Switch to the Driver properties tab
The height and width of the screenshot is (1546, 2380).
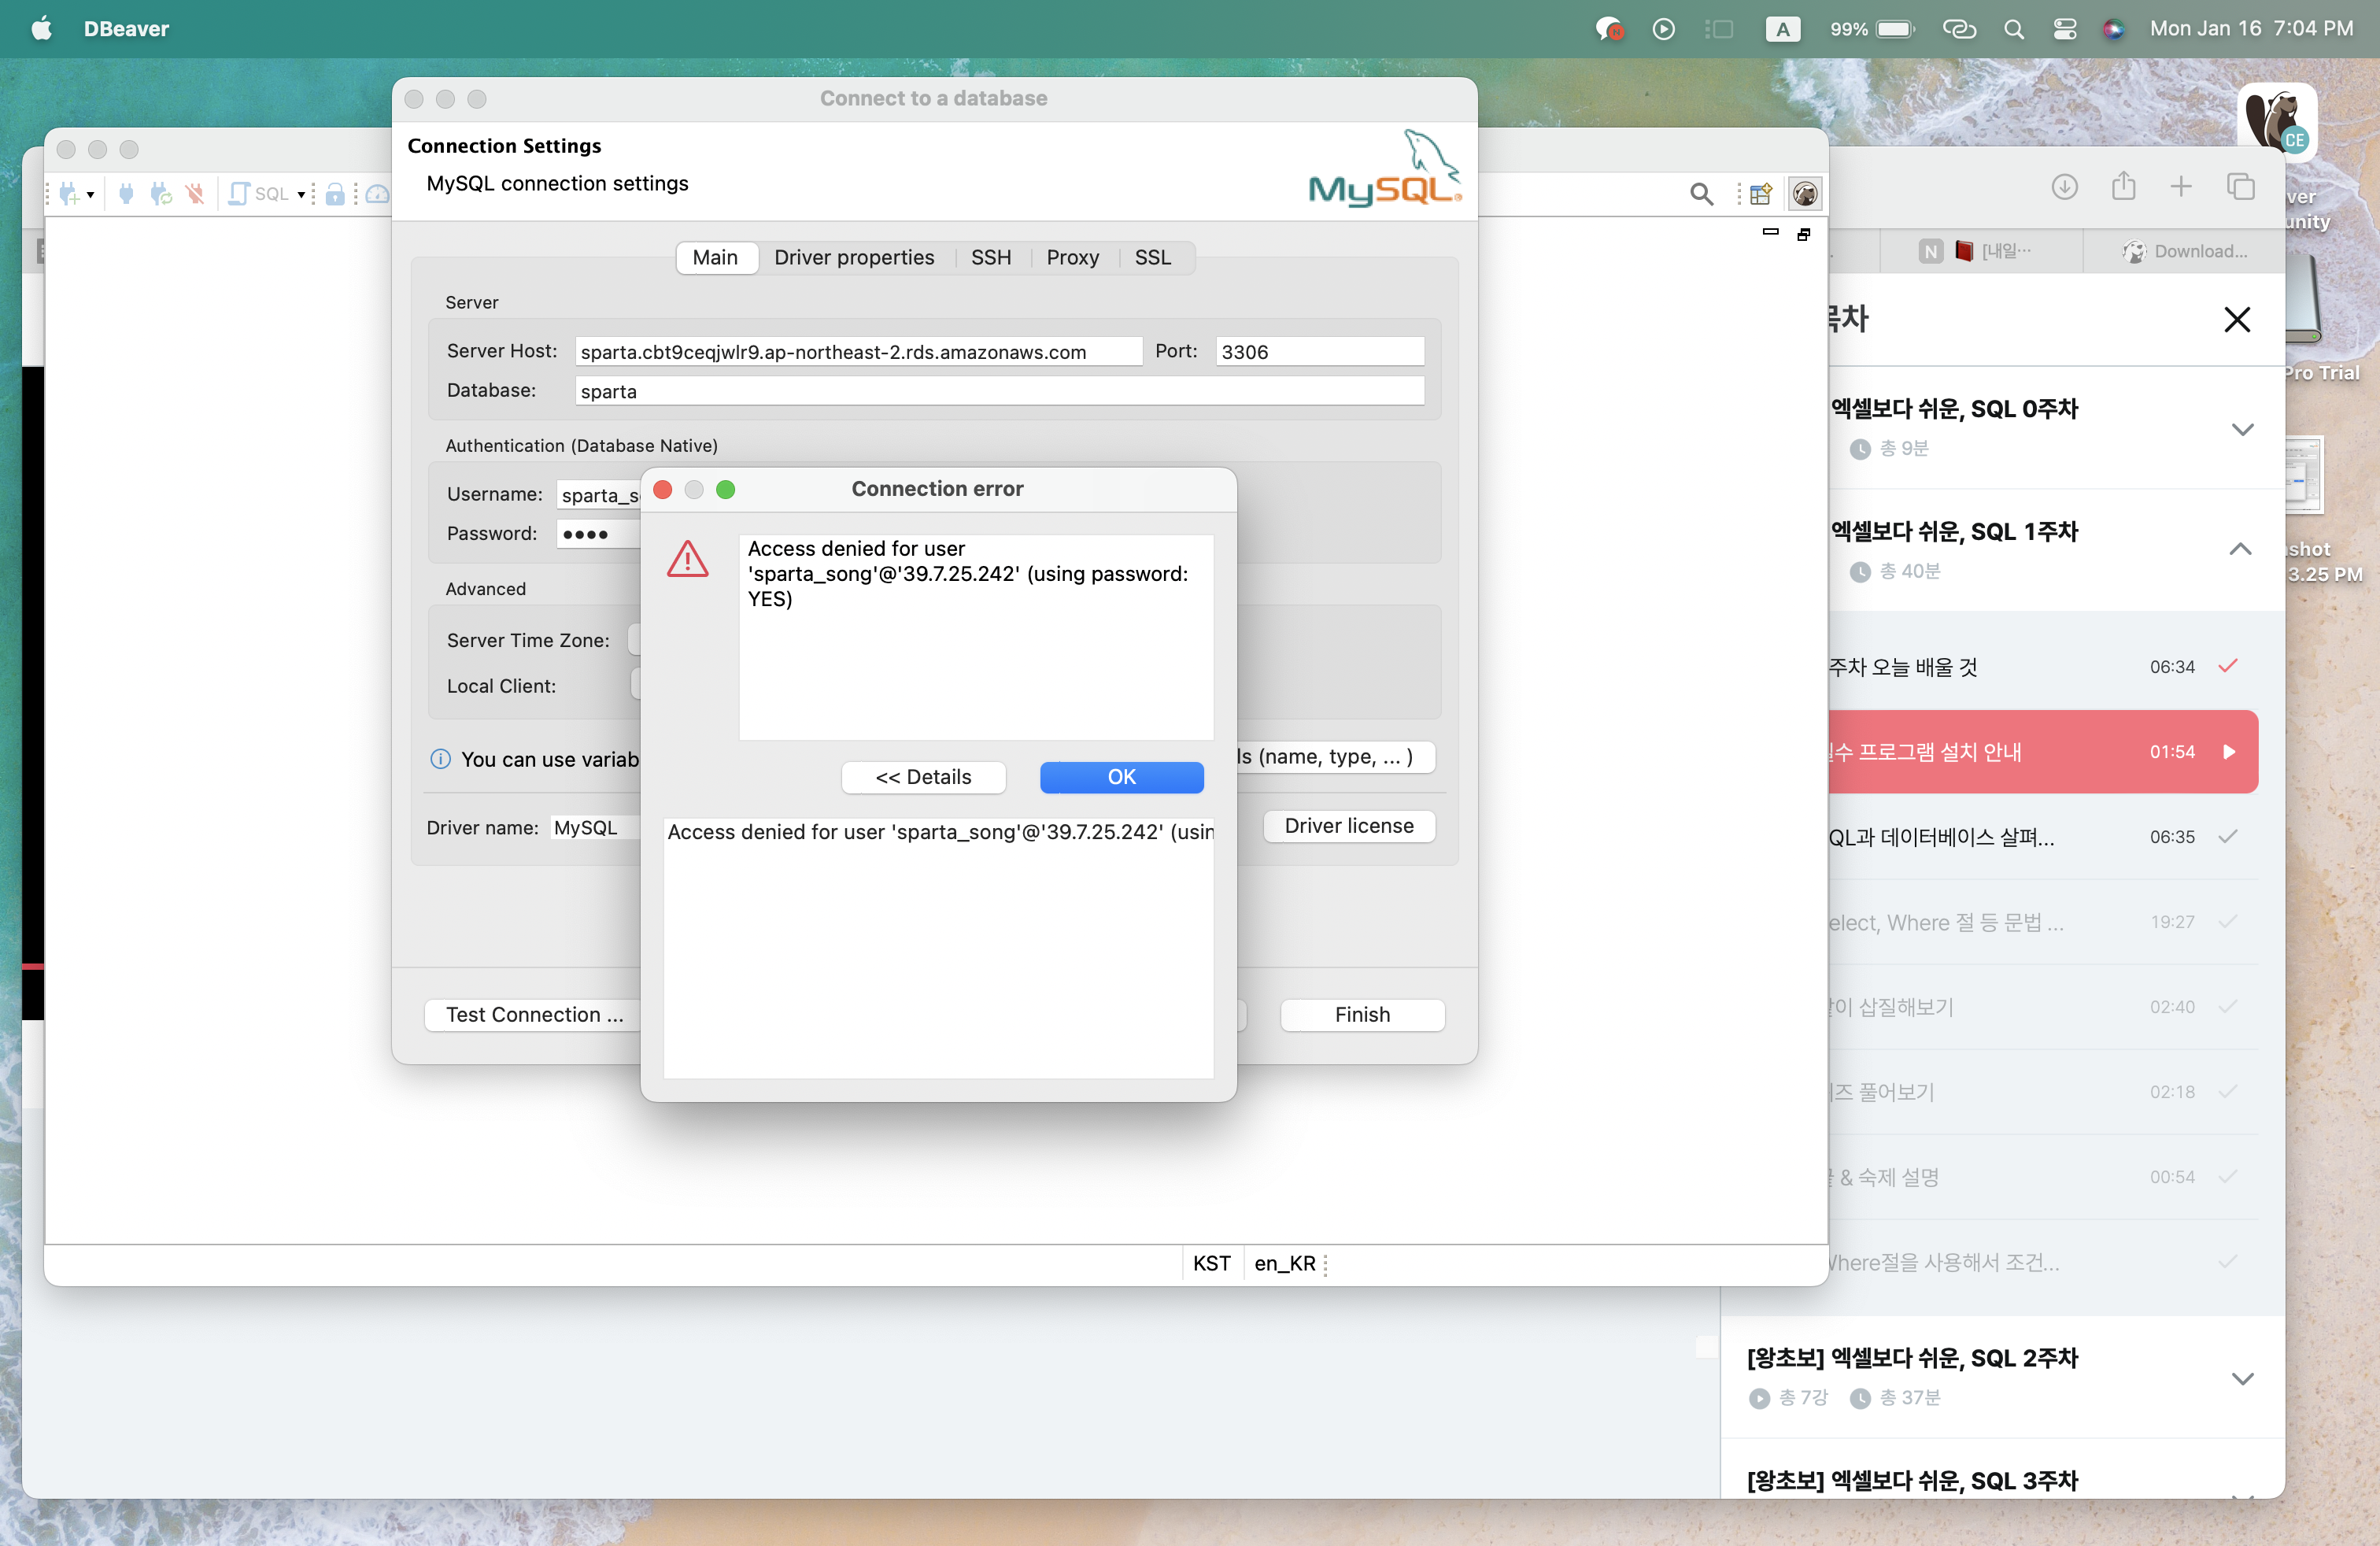(x=854, y=257)
